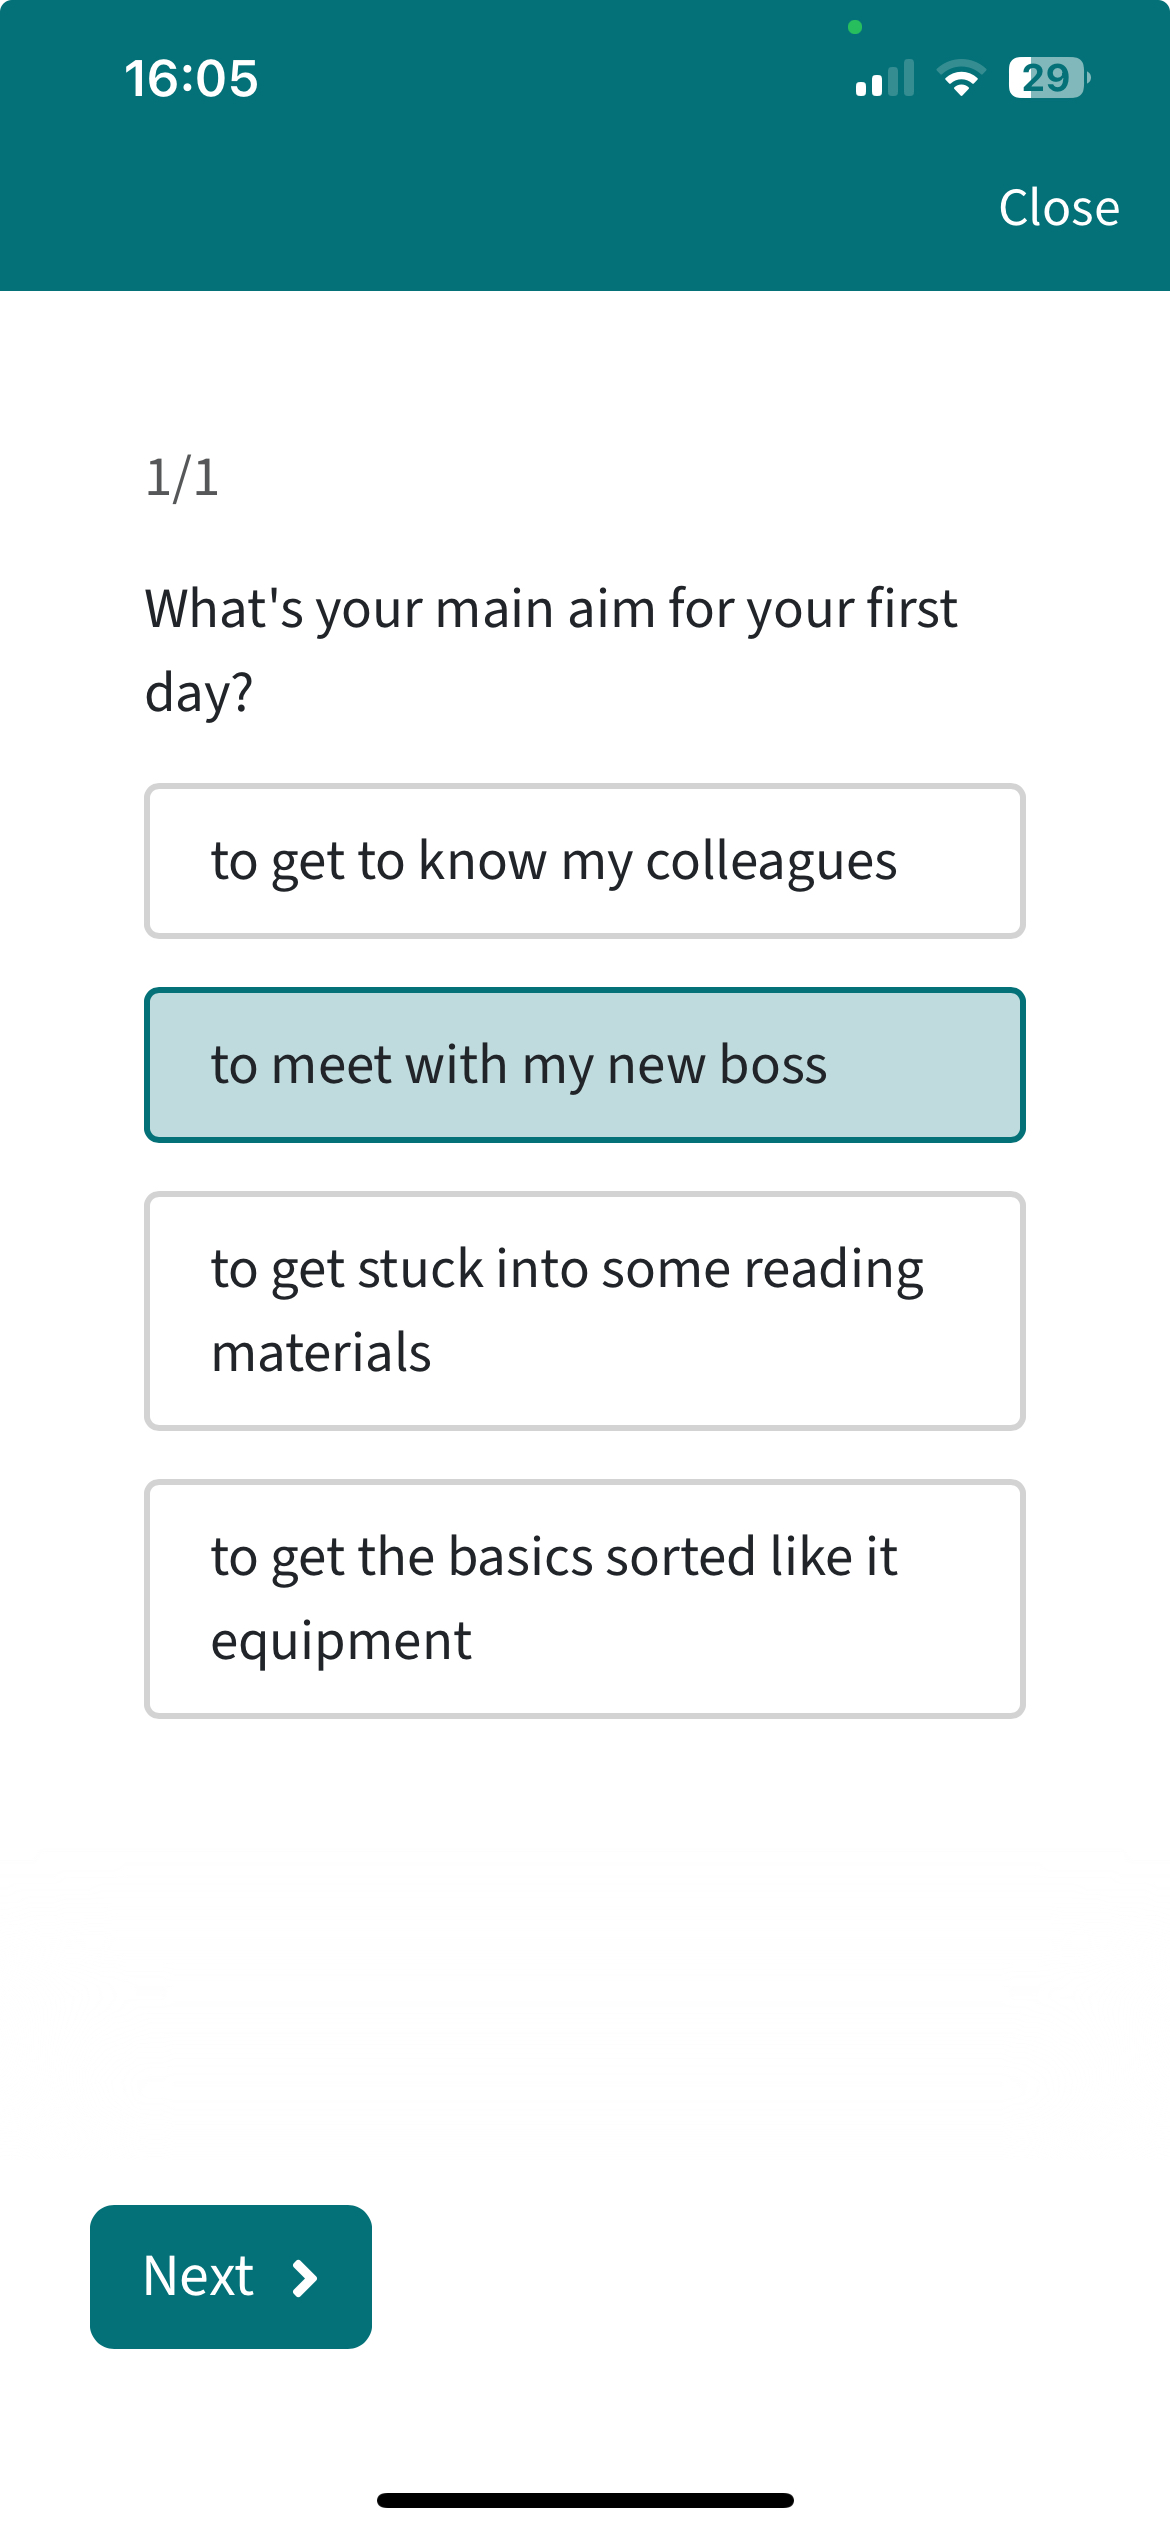Tap the cellular signal bars icon

[884, 78]
